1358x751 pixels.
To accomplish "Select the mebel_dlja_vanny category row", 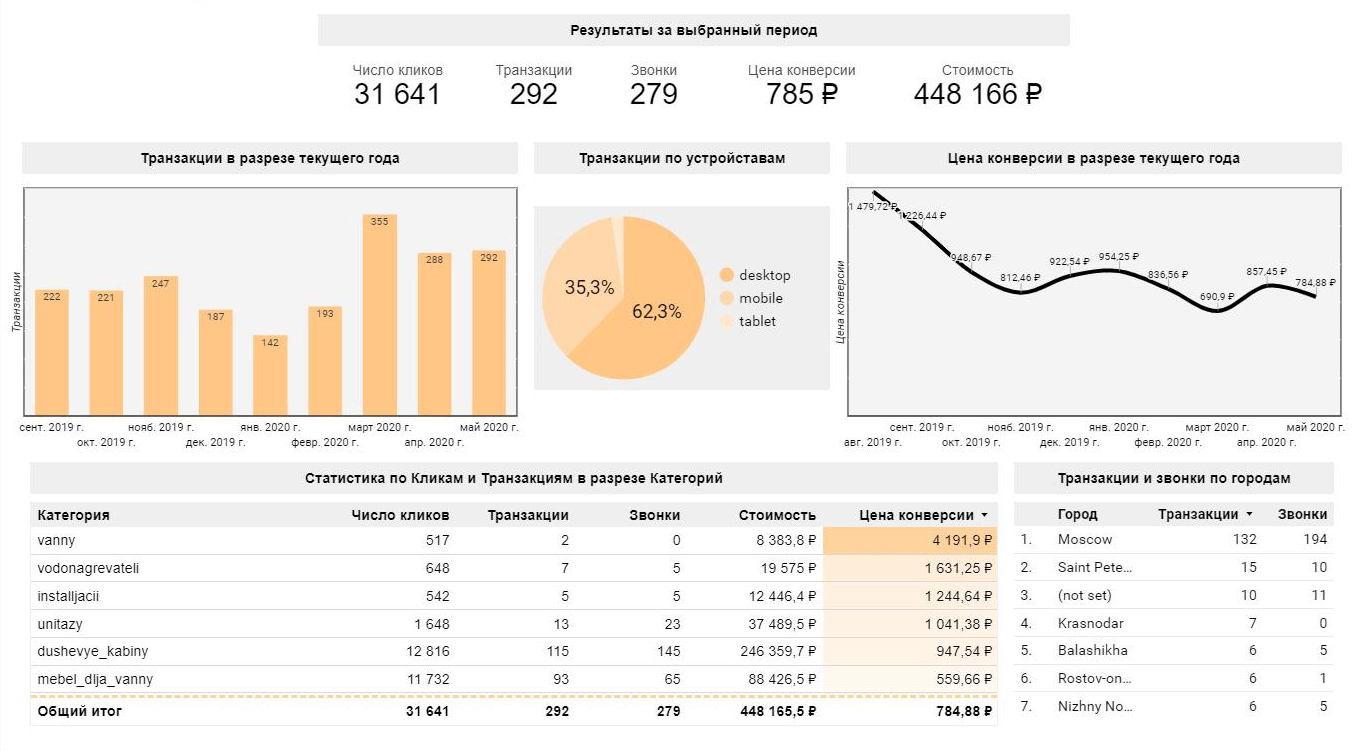I will (x=514, y=680).
